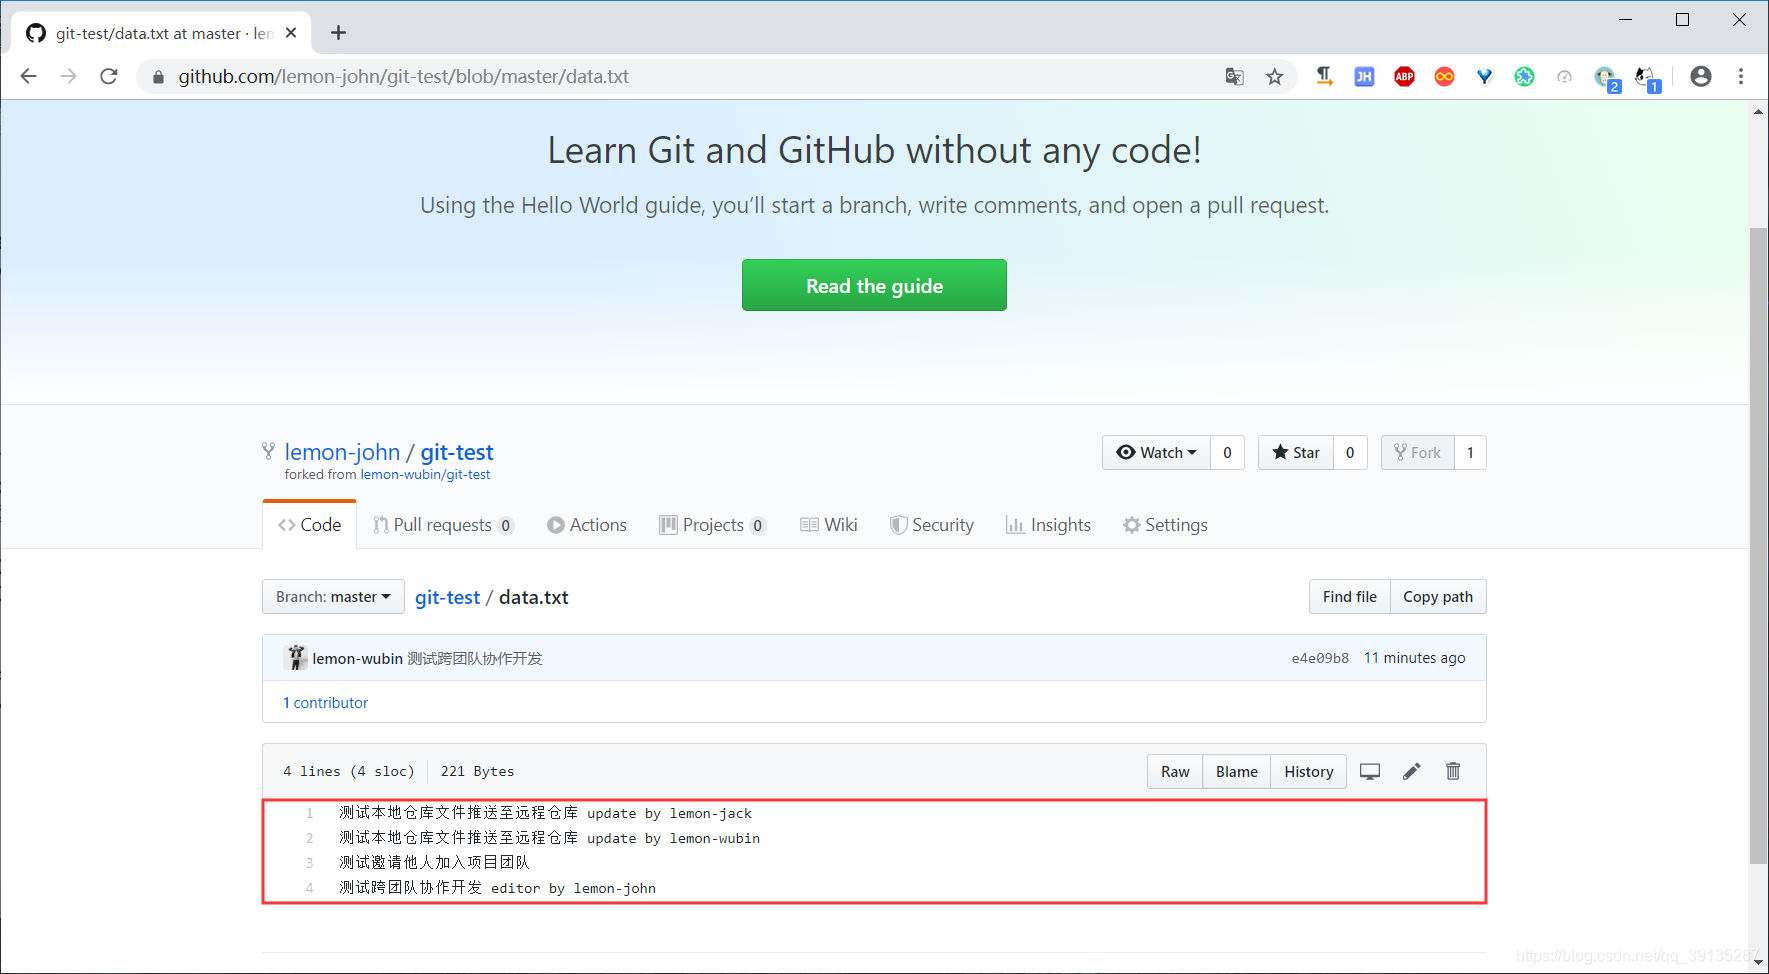Open the ABP Adblock Plus extension
The height and width of the screenshot is (974, 1769).
1404,76
